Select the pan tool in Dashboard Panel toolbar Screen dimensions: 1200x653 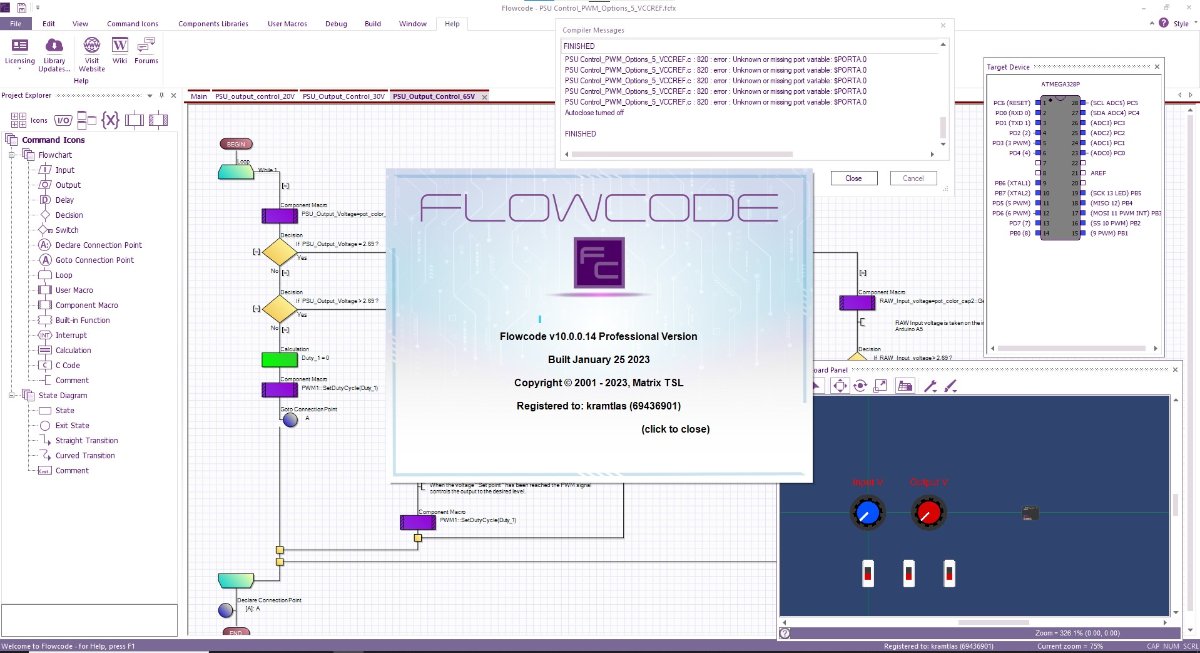840,385
